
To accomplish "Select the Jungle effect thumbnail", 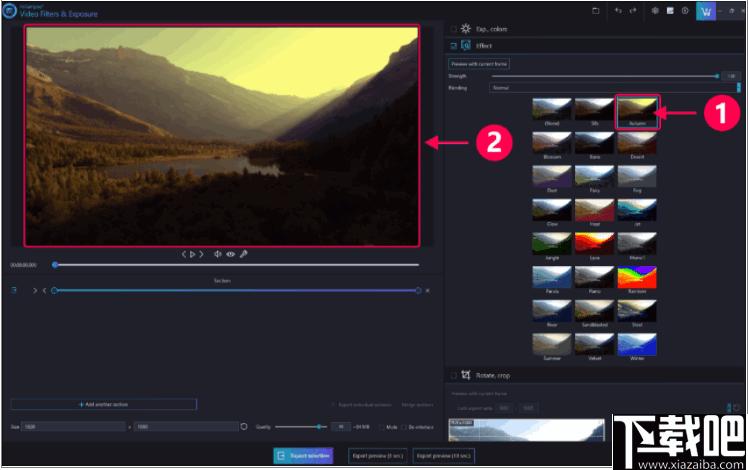I will [552, 246].
